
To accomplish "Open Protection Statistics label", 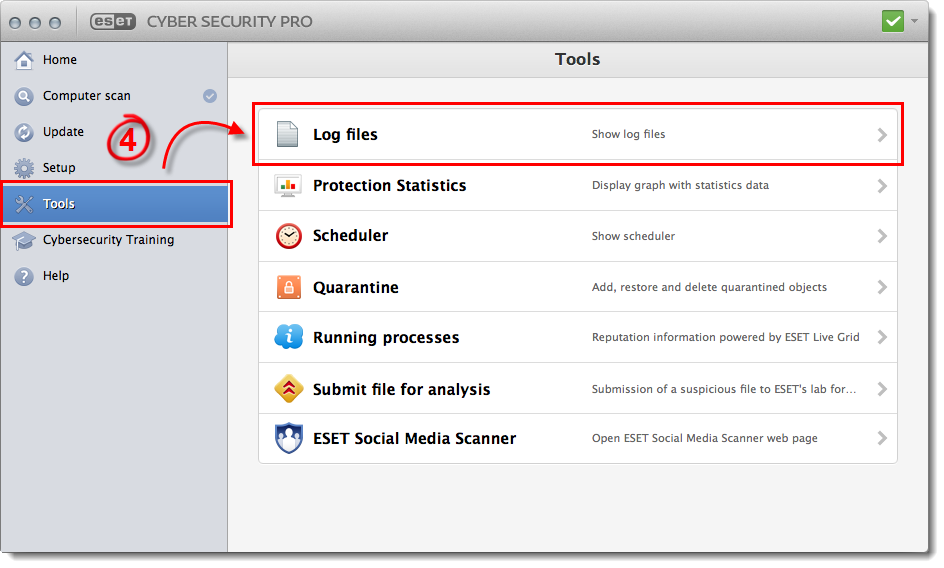I will 390,186.
